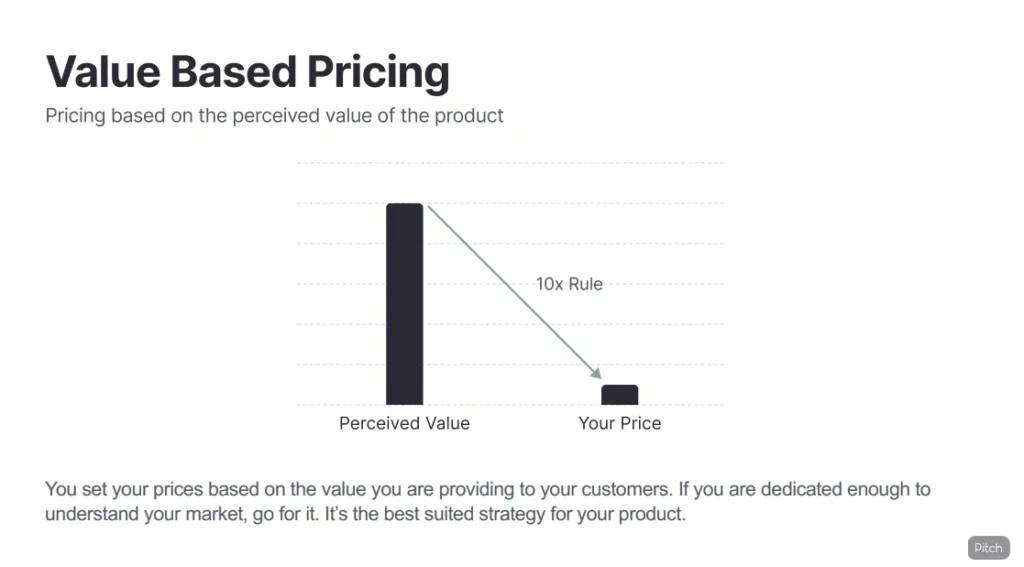This screenshot has height=567, width=1024.
Task: Select the '10x Rule' annotation text
Action: 569,284
